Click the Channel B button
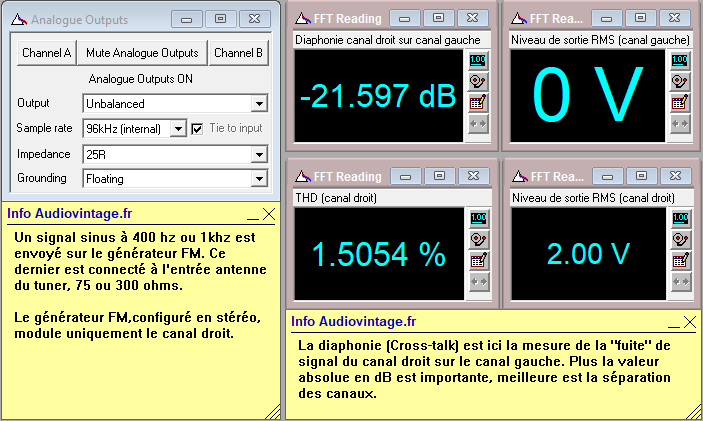 239,53
